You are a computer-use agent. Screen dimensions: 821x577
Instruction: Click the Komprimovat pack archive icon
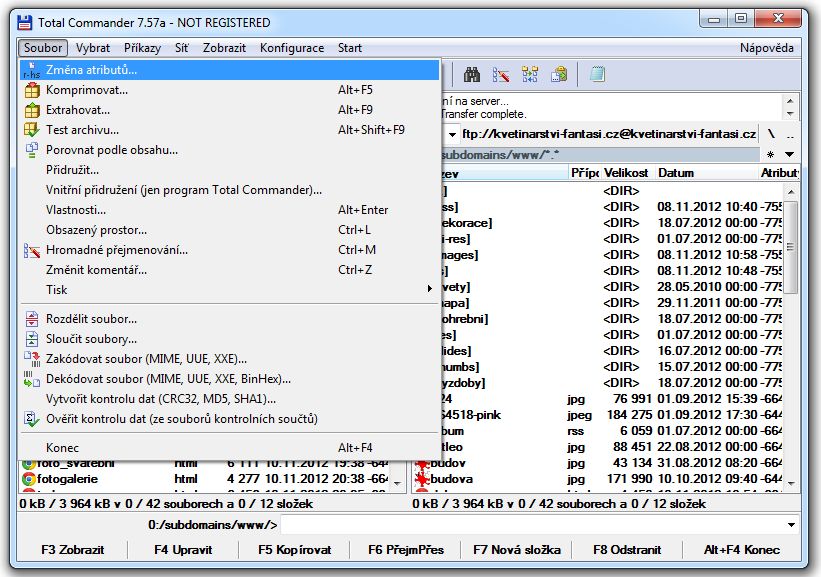click(x=31, y=90)
